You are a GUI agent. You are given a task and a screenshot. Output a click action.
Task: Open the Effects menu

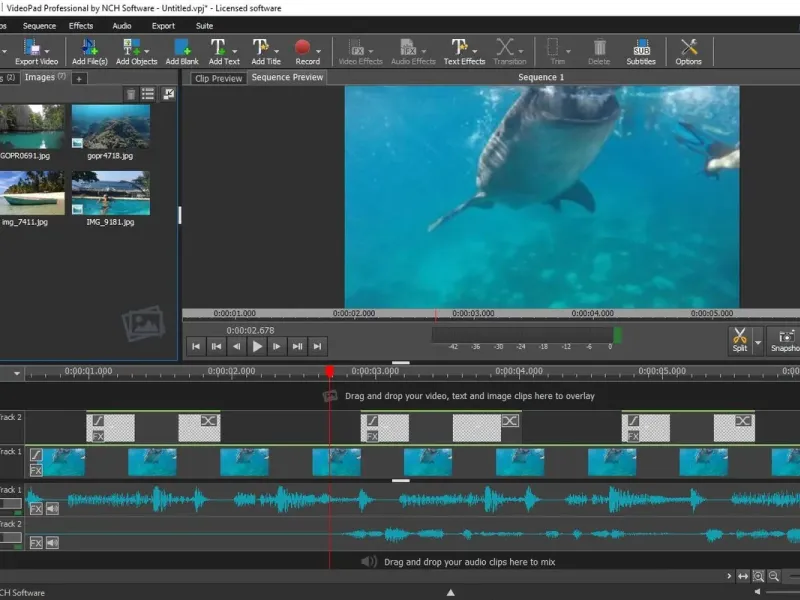tap(81, 26)
